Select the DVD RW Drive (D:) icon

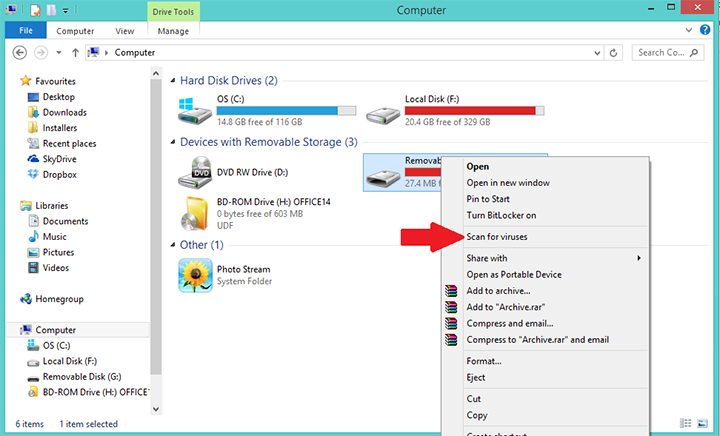(x=195, y=172)
